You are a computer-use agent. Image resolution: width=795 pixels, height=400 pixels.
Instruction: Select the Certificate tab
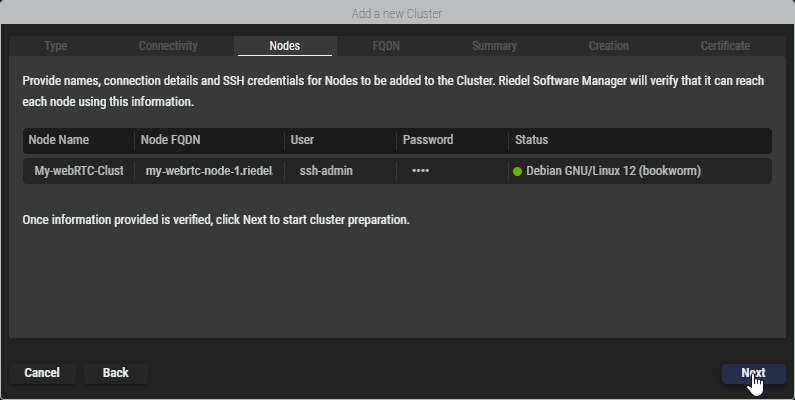(725, 46)
